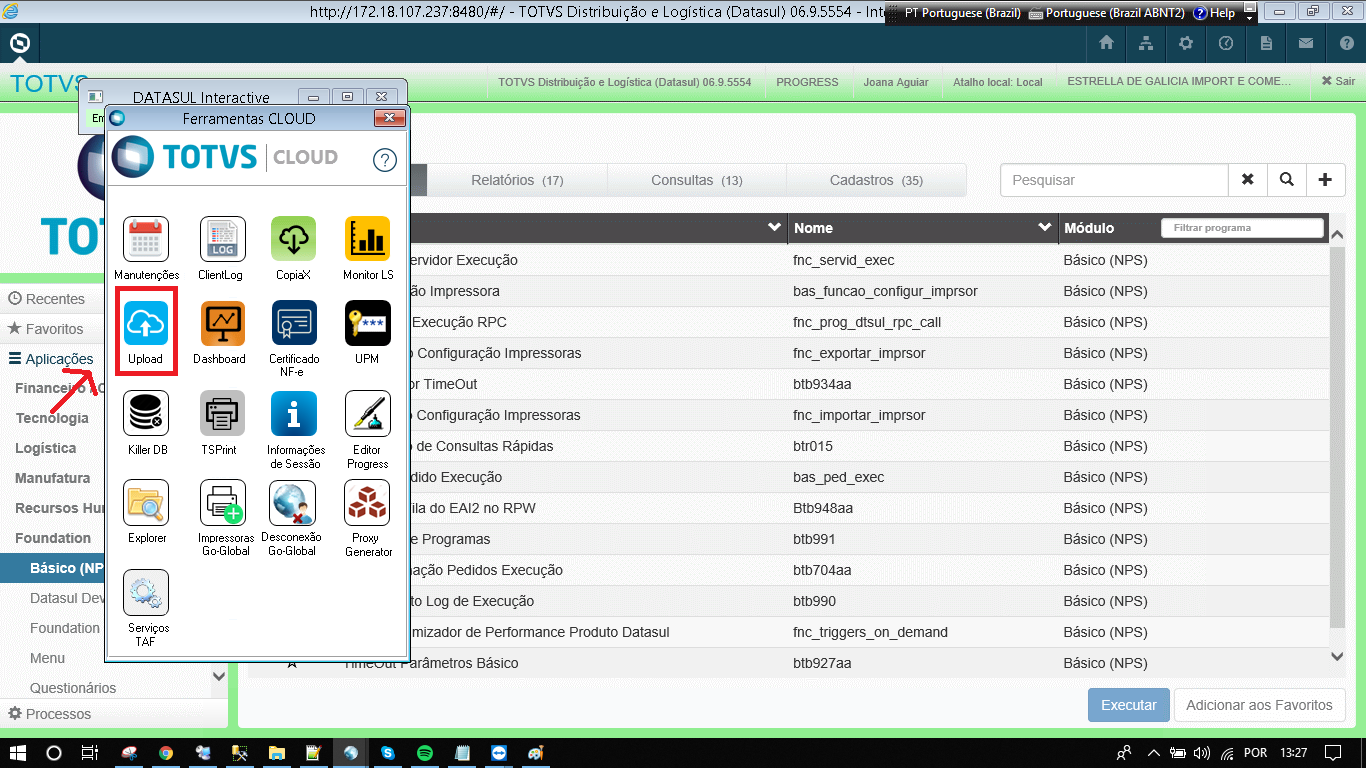
Task: Click the Executar button
Action: click(1129, 705)
